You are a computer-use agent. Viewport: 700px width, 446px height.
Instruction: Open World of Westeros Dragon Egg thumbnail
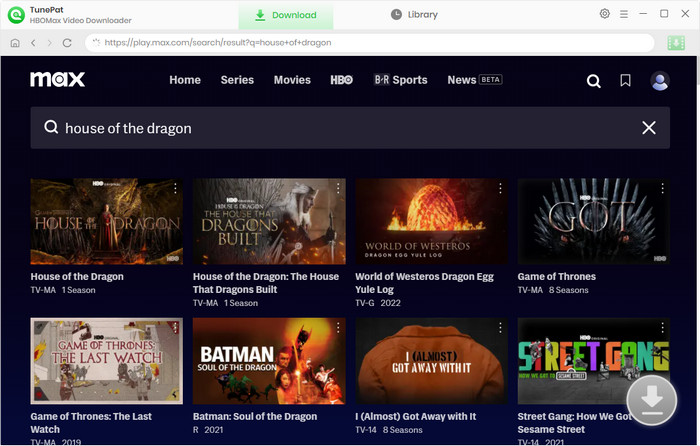[x=431, y=221]
